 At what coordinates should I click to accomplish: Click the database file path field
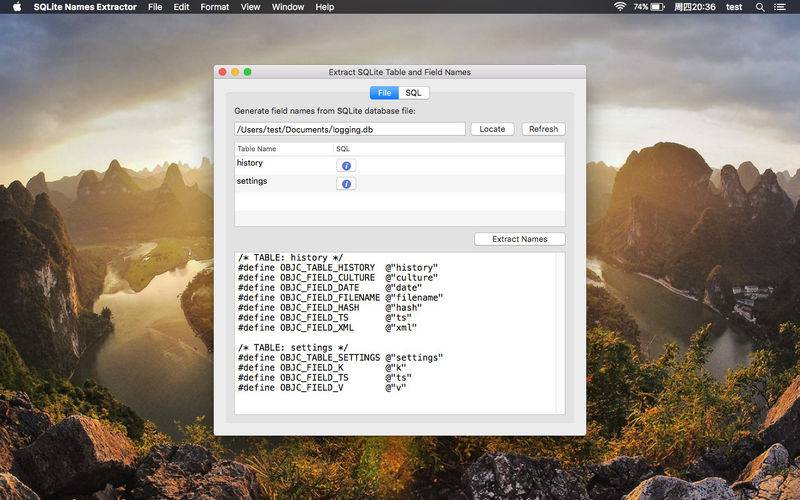349,129
